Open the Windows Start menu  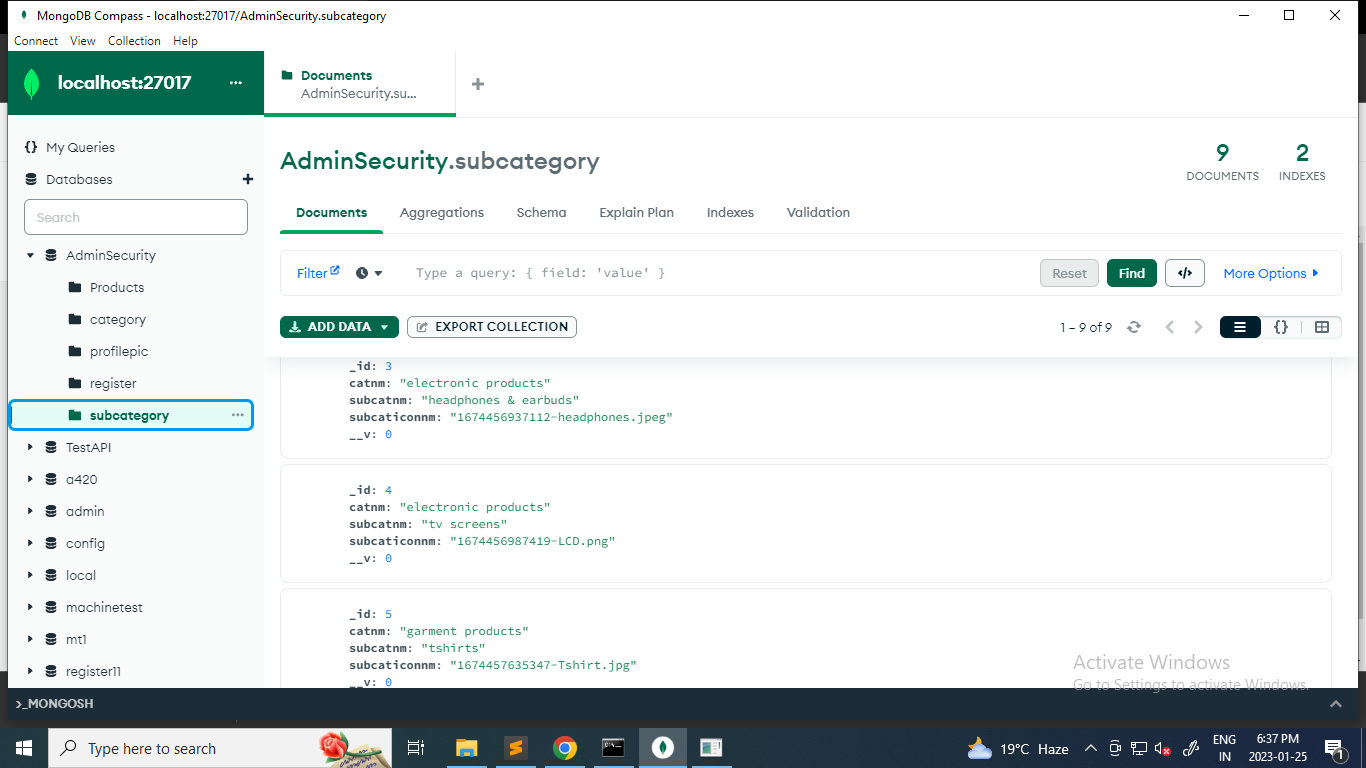(x=24, y=748)
